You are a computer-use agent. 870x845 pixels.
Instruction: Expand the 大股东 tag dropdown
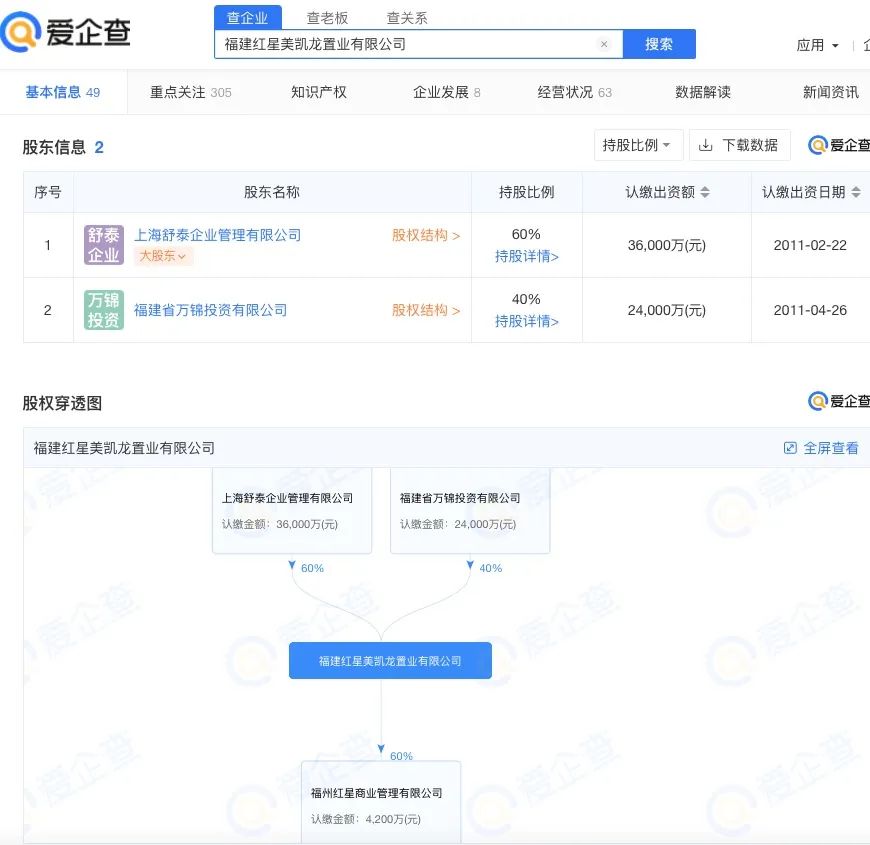pos(163,256)
